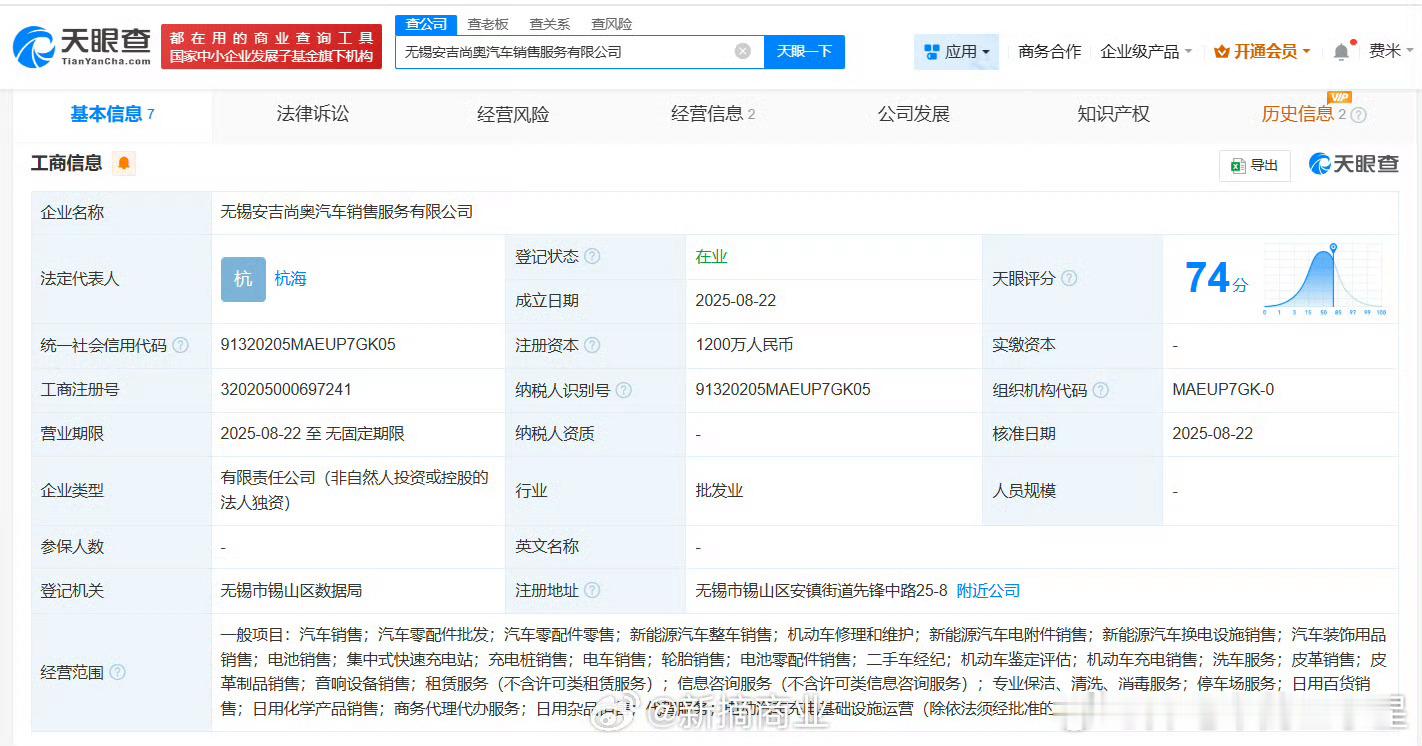Click the 工商信息 section heading
This screenshot has height=746, width=1422.
point(66,163)
